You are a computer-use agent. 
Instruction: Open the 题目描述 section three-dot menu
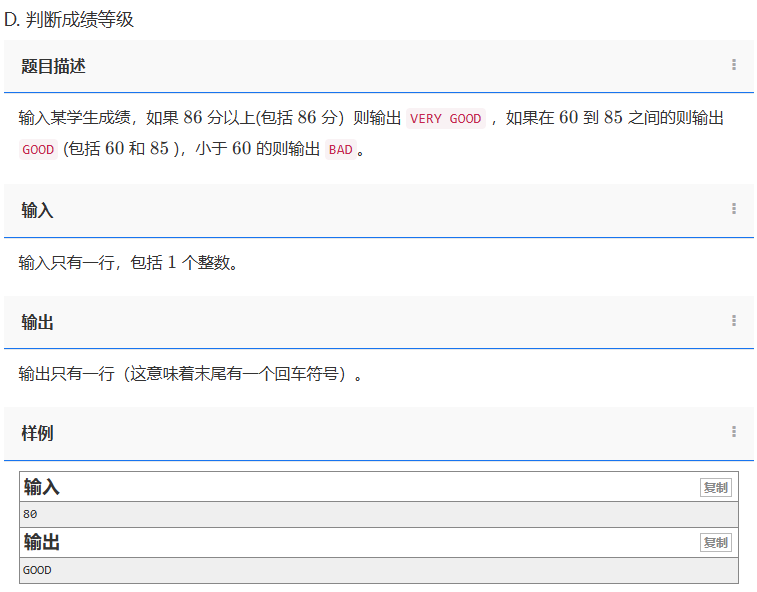[734, 65]
